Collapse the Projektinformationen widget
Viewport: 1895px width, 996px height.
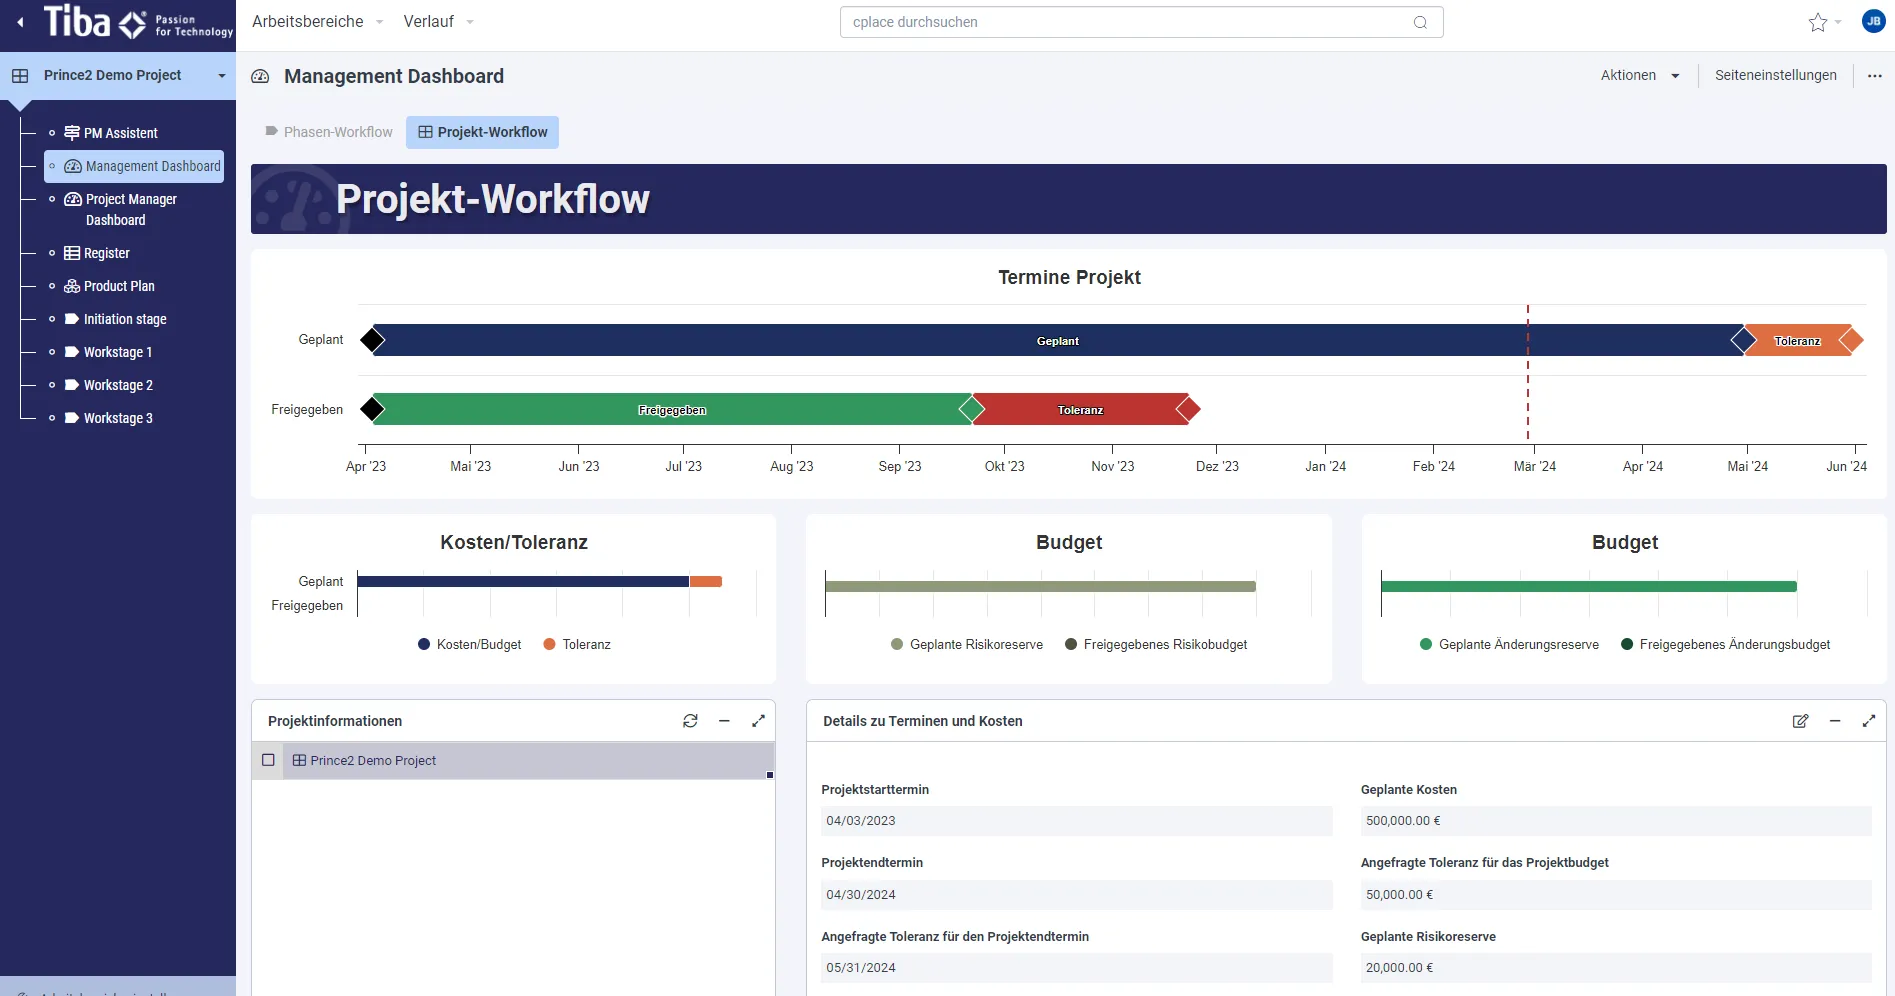coord(724,721)
